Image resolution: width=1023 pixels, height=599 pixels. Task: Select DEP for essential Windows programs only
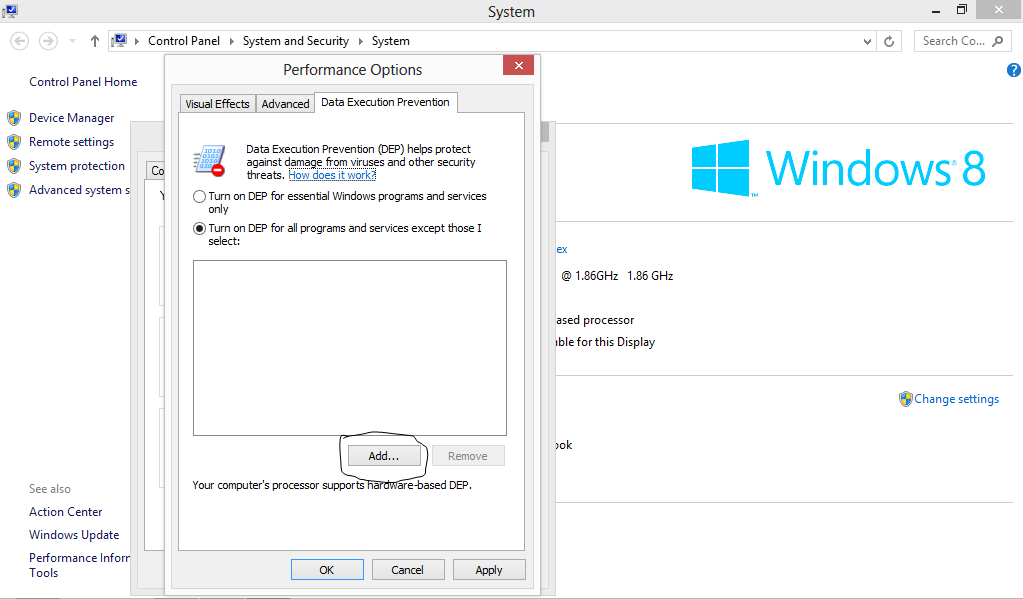tap(200, 196)
